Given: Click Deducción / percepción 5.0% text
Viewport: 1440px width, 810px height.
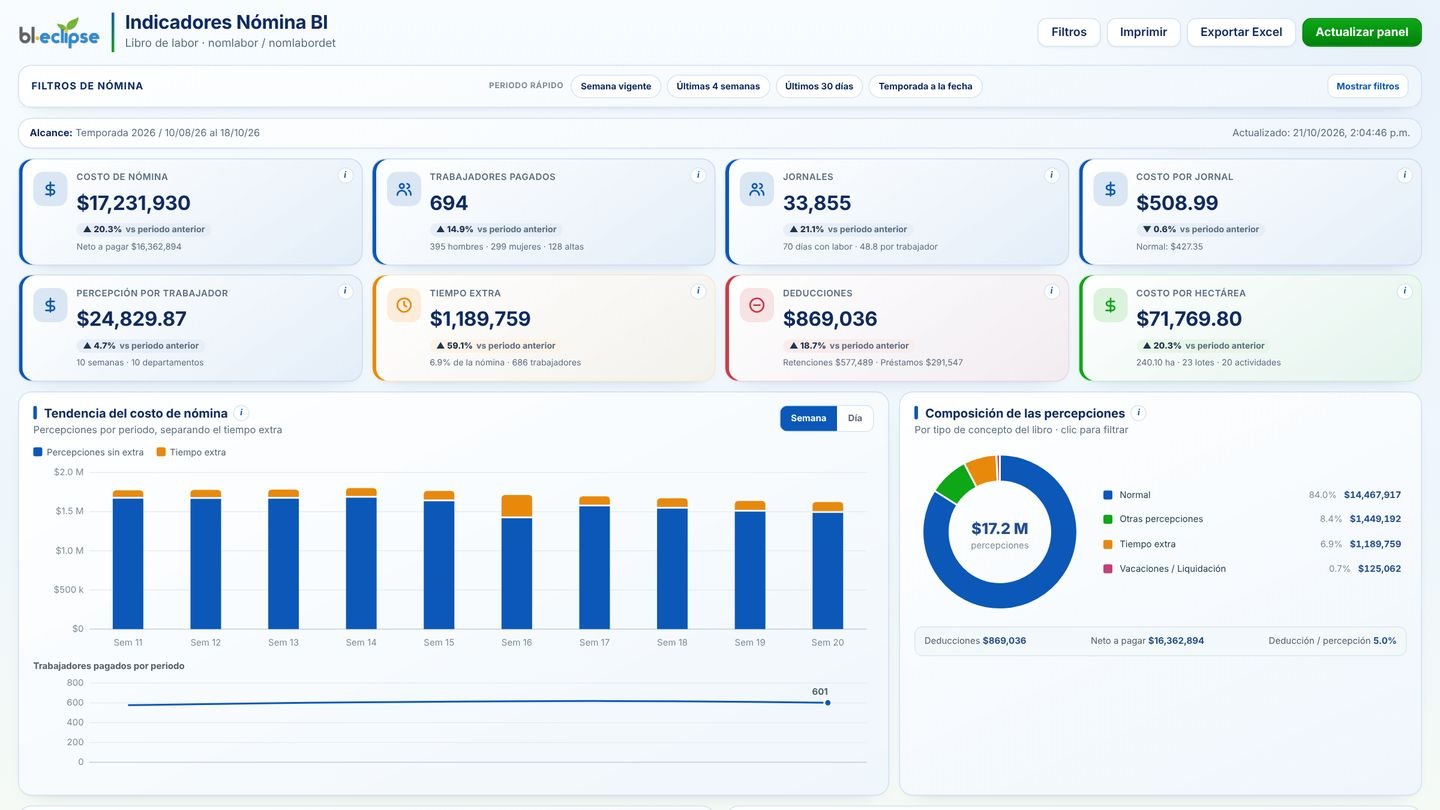Looking at the screenshot, I should click(1332, 641).
